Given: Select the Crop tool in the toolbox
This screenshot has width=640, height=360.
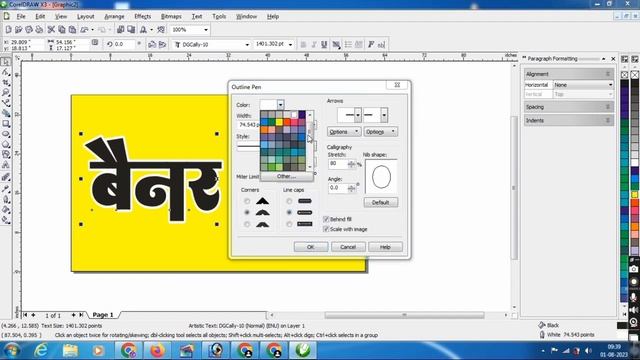Looking at the screenshot, I should point(6,82).
